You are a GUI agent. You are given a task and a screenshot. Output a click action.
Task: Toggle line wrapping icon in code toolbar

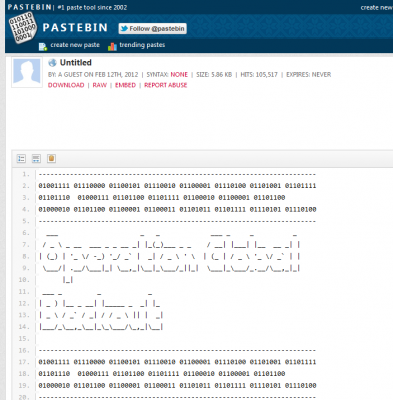pyautogui.click(x=36, y=159)
